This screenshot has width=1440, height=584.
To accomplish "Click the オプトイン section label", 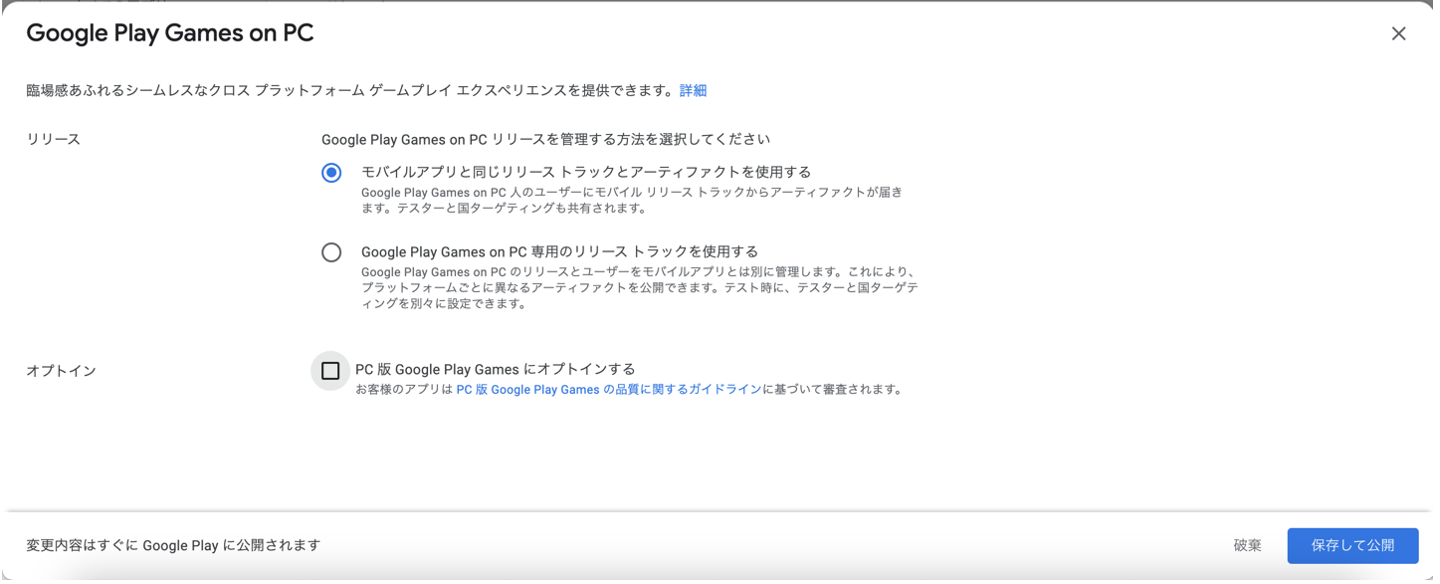I will click(61, 371).
